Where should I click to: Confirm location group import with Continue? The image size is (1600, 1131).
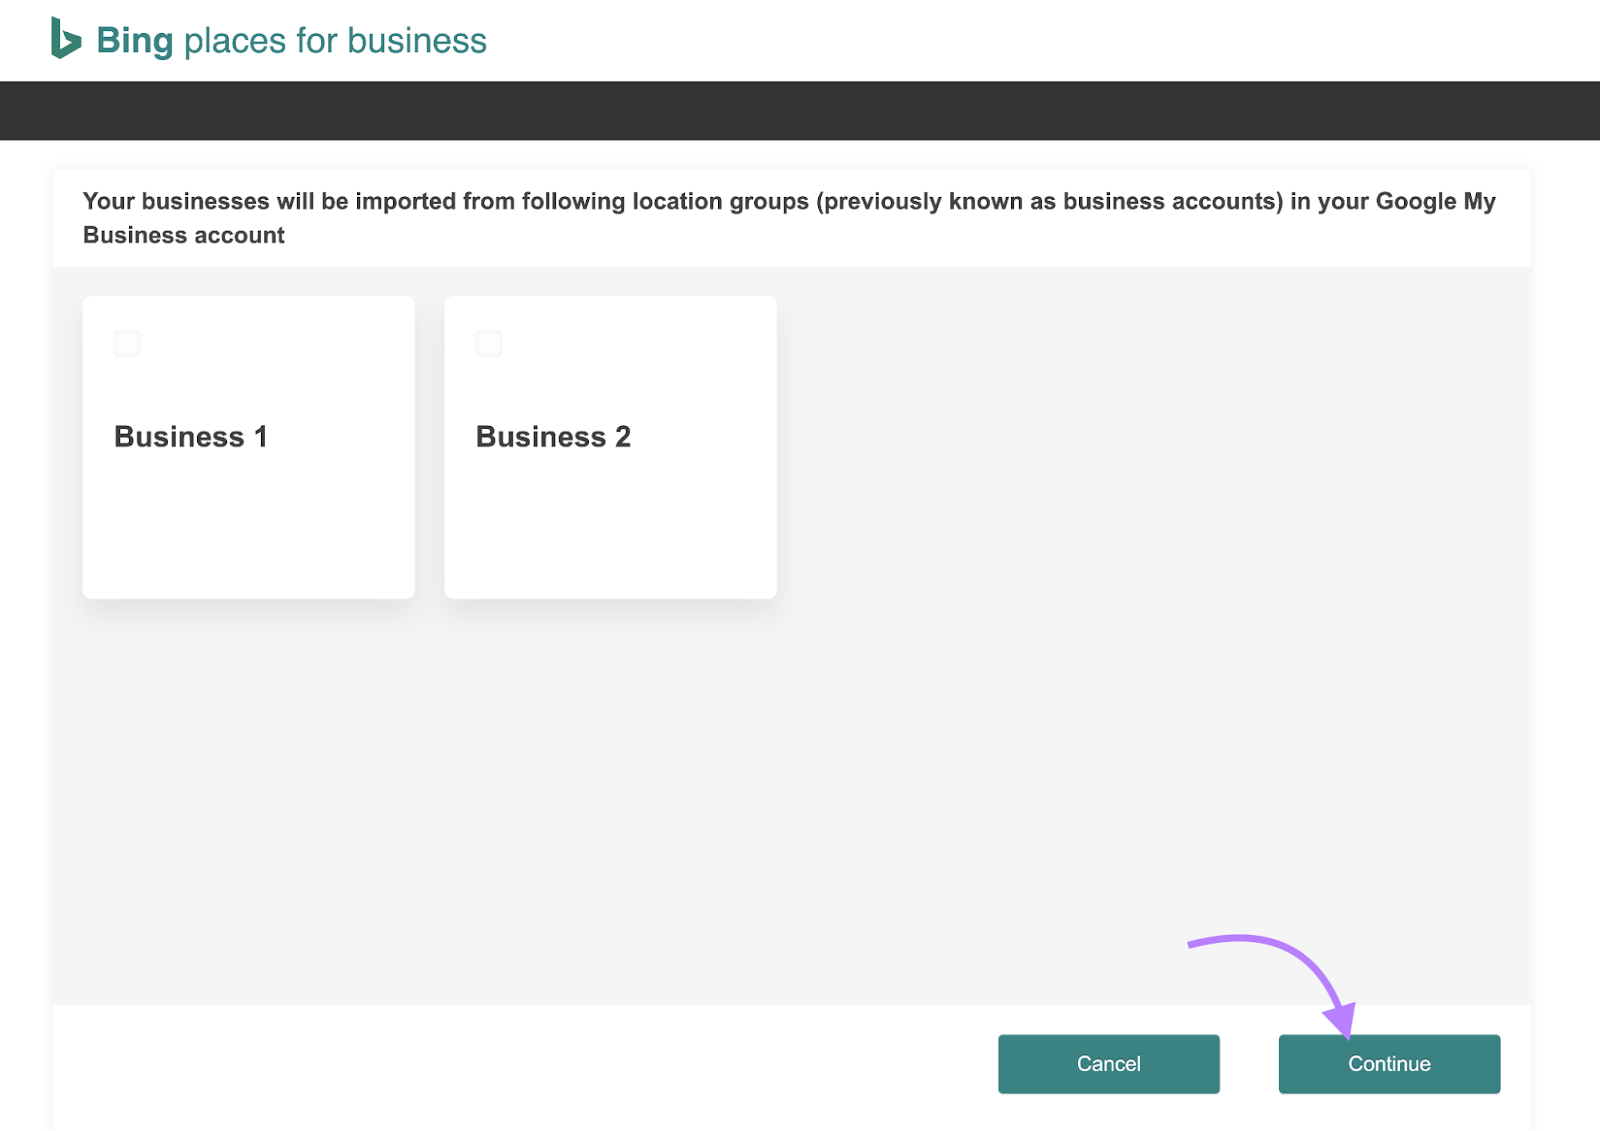(x=1388, y=1063)
